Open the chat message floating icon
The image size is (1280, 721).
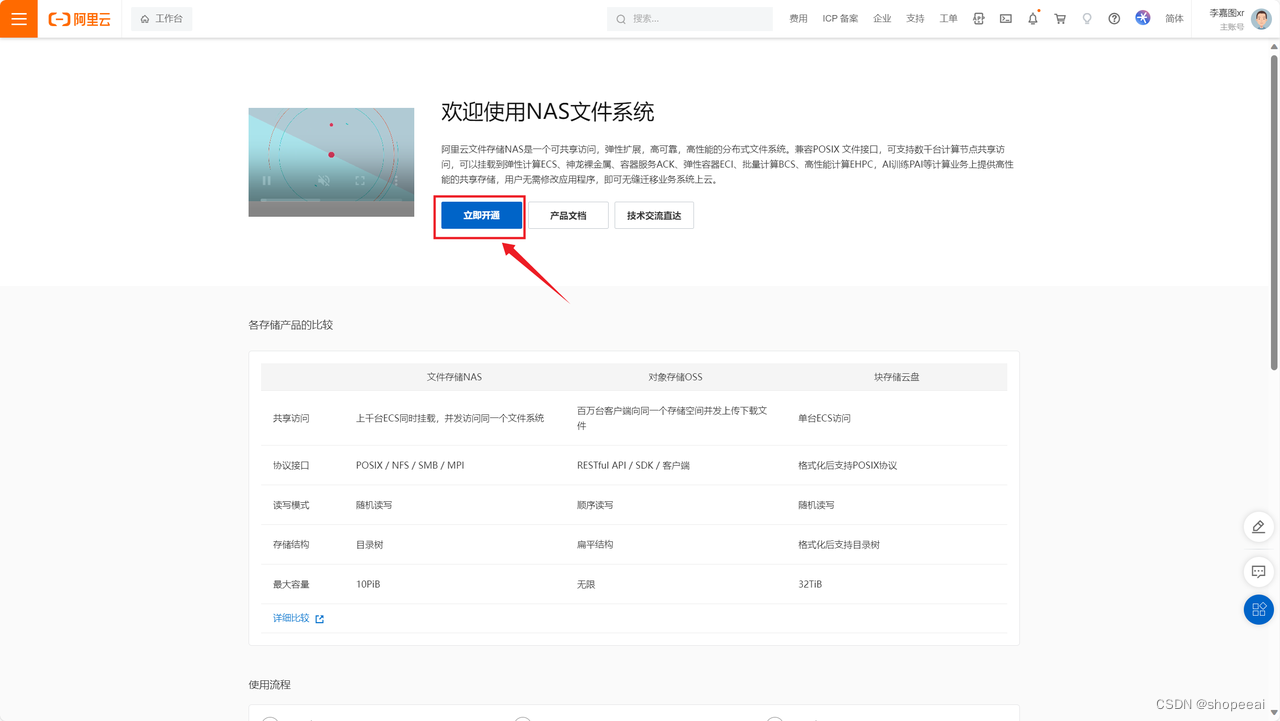1258,571
